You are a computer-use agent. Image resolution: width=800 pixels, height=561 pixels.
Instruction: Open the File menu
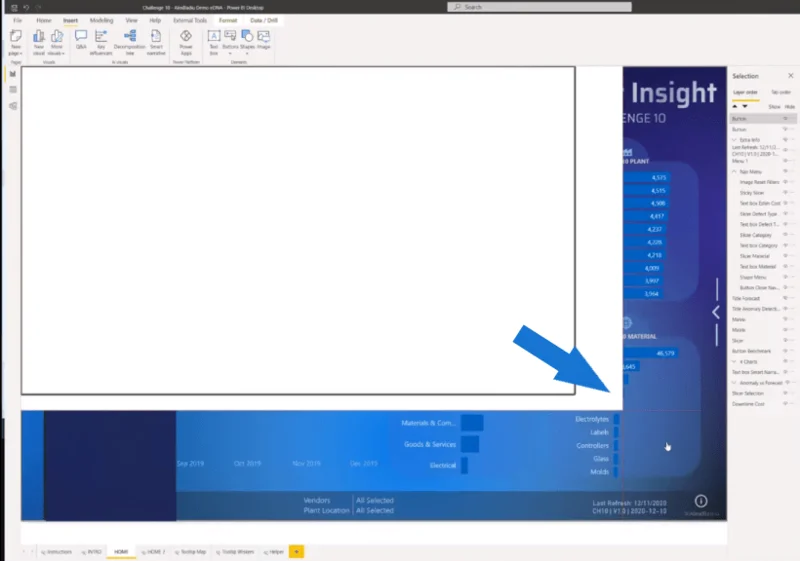pos(17,20)
